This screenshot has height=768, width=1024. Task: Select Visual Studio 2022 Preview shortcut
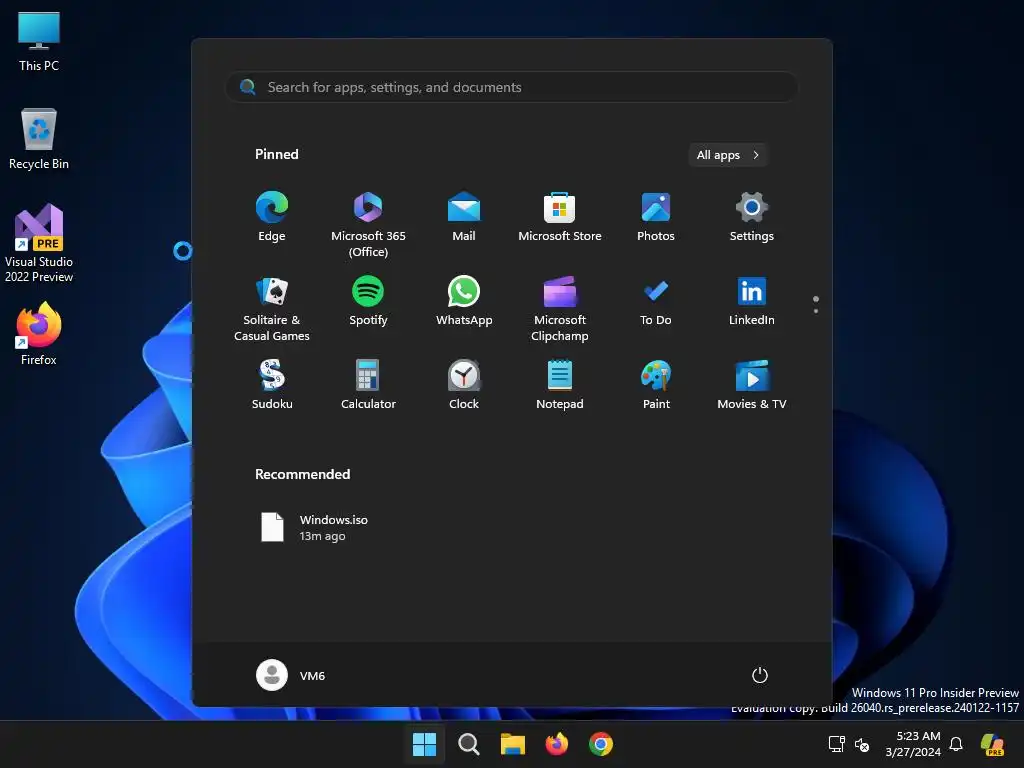point(39,243)
